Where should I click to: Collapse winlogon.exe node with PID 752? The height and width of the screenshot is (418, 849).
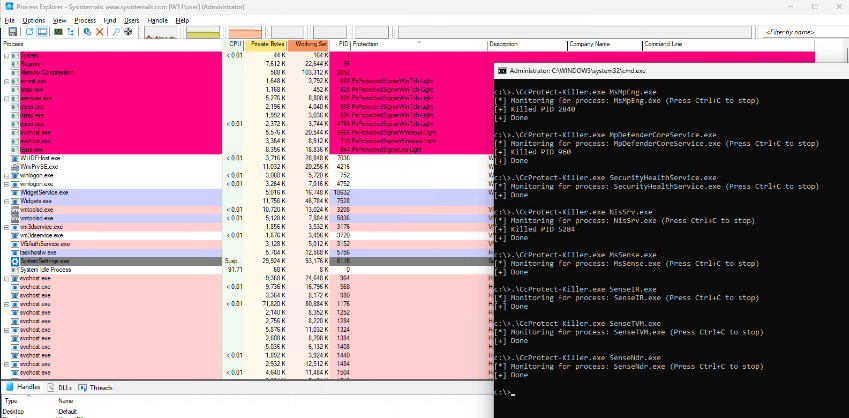tap(6, 175)
